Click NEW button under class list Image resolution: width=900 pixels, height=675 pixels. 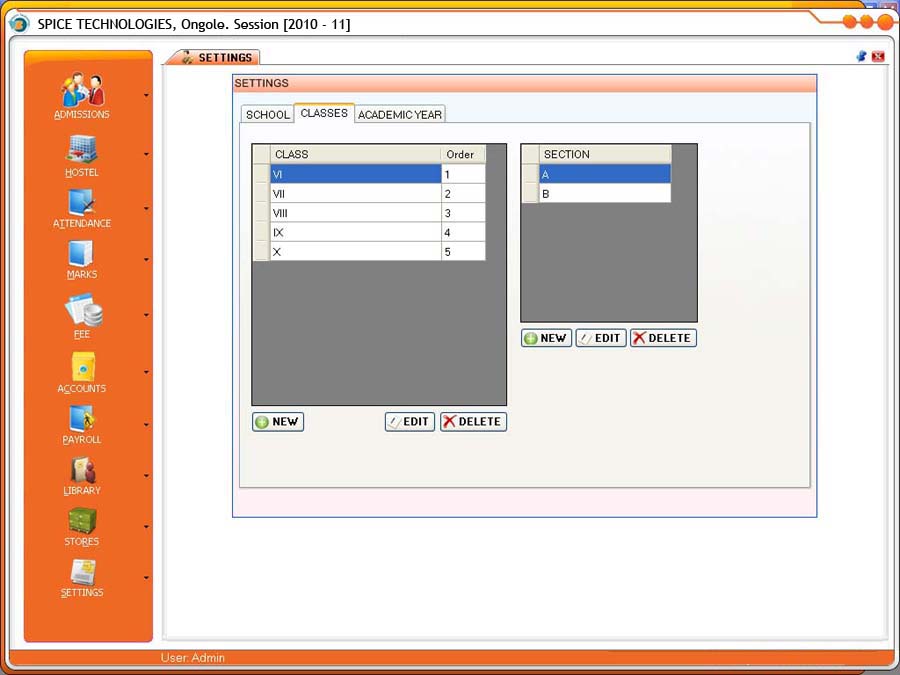(278, 422)
